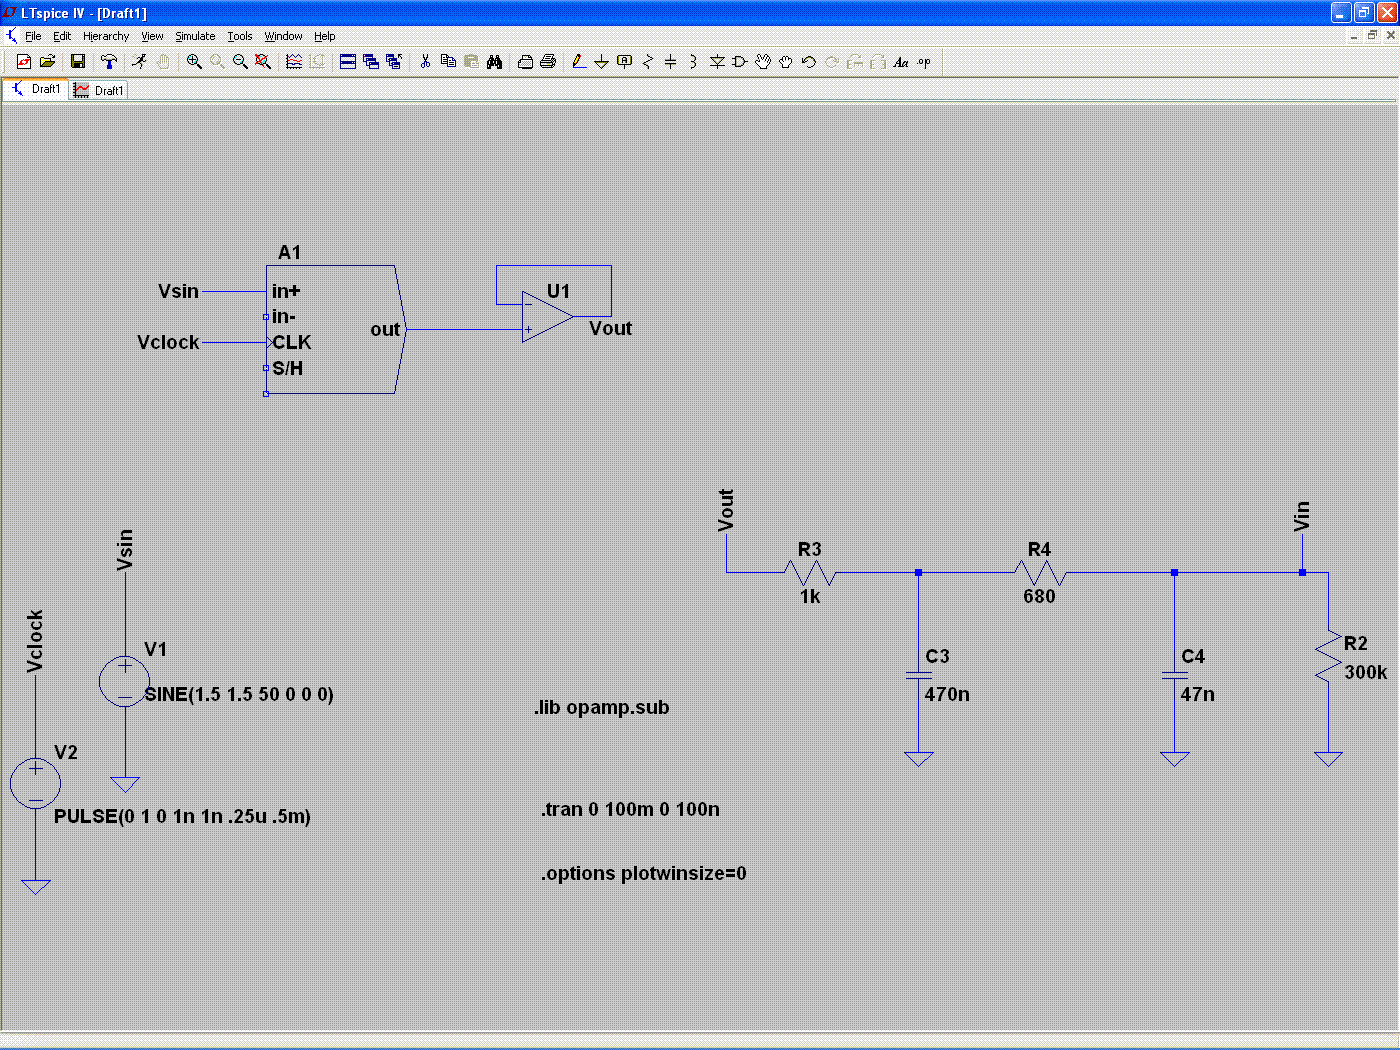
Task: Select the Draw Wire pencil tool
Action: pos(578,61)
